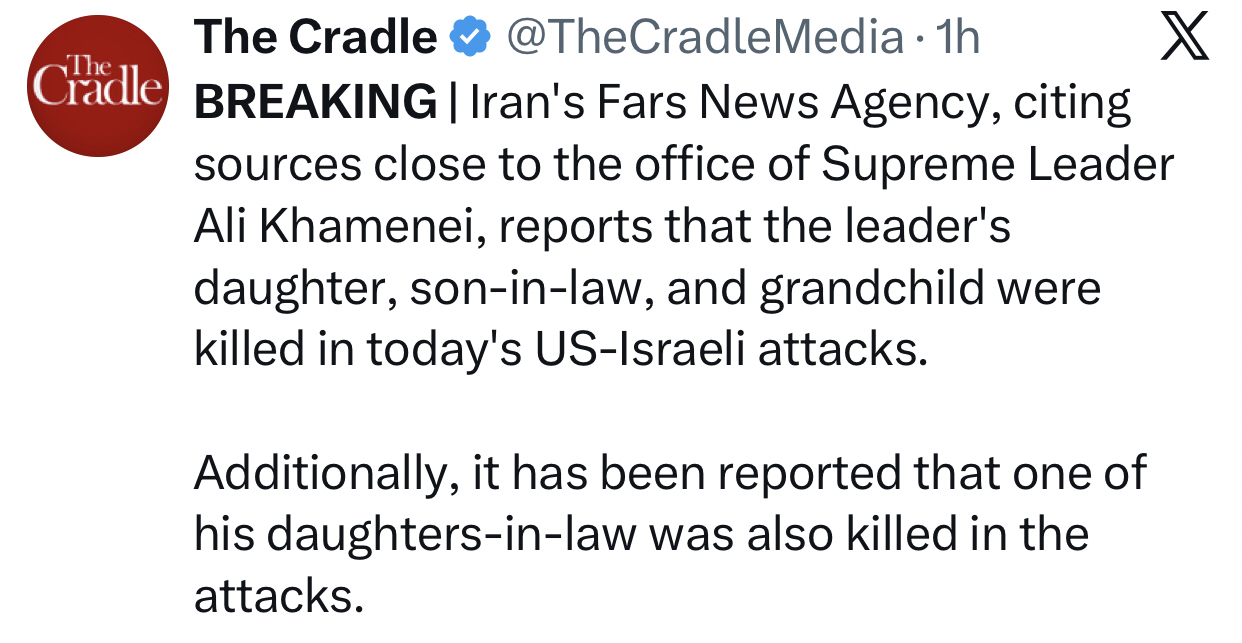Screen dimensions: 1242x643
Task: Click the "The Cradle" display name
Action: pos(316,39)
